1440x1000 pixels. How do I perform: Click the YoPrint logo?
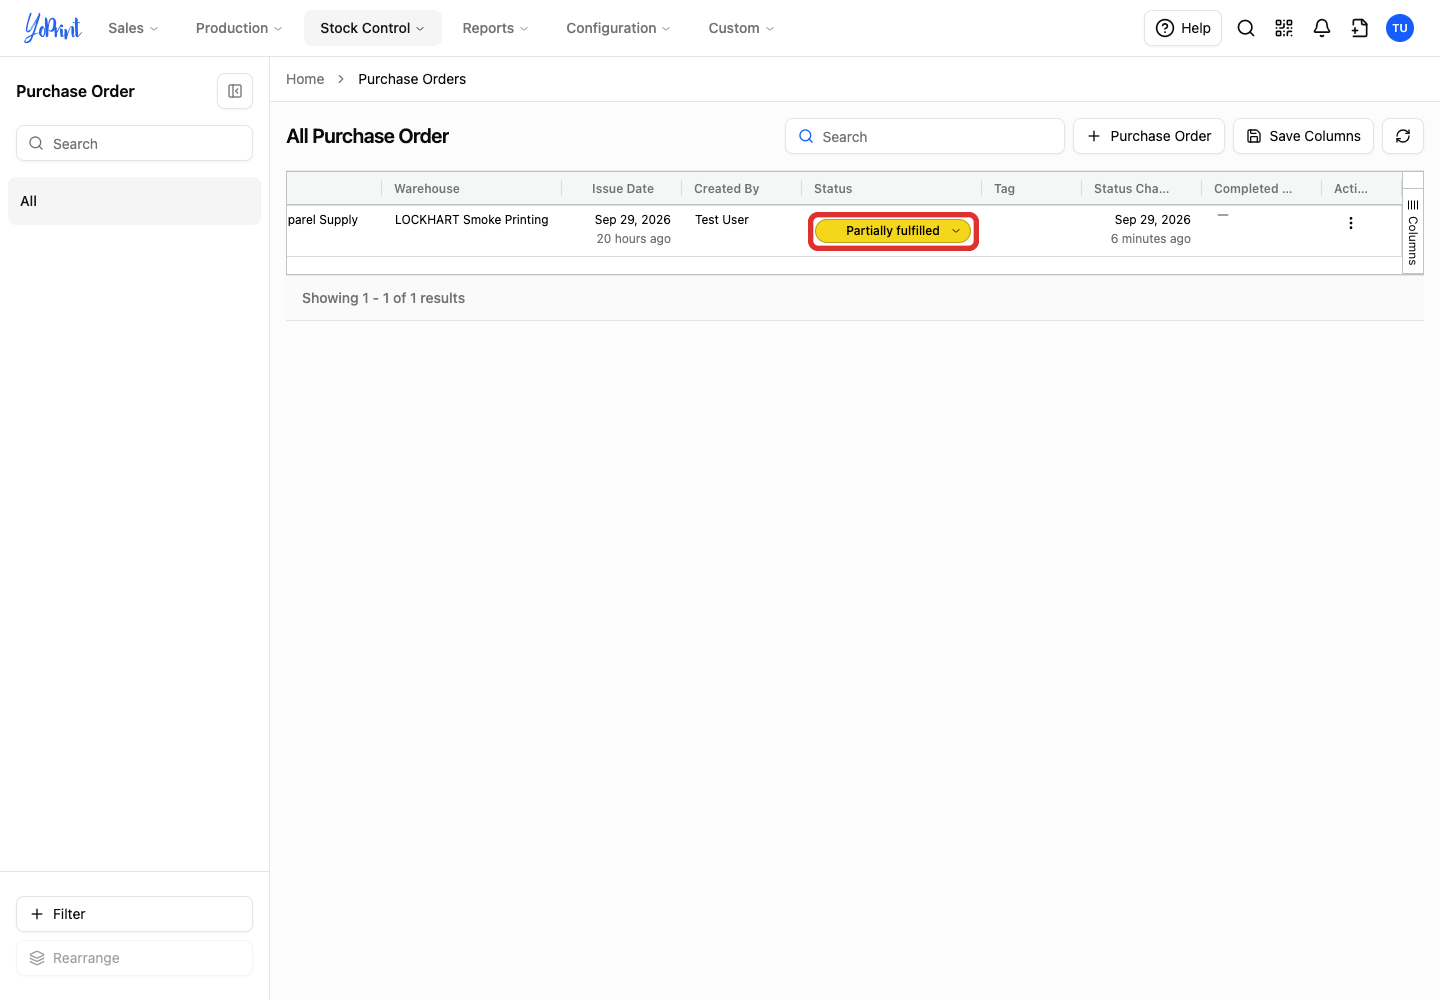tap(53, 28)
